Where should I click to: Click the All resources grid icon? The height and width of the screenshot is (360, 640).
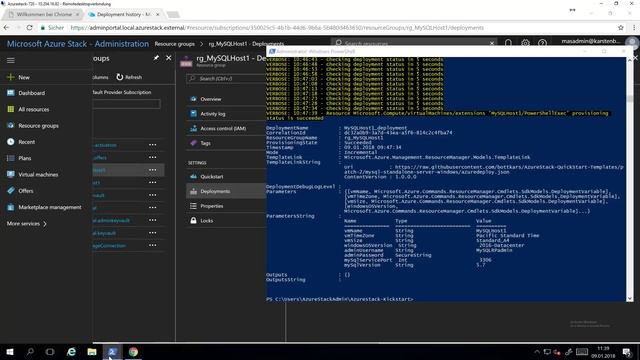point(11,109)
